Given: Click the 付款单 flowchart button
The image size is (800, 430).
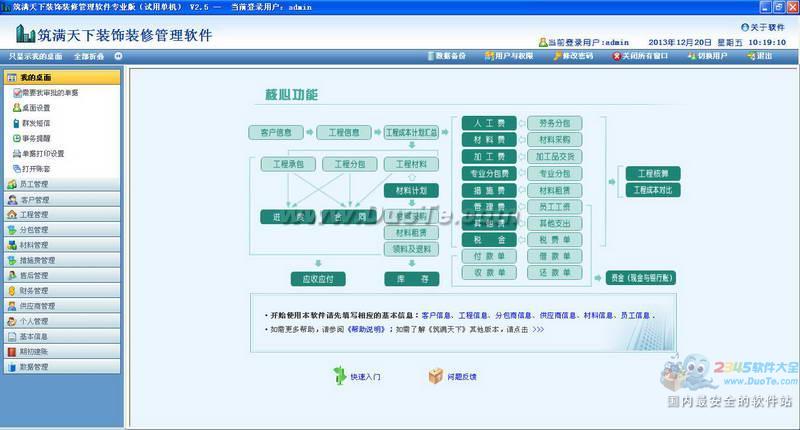Looking at the screenshot, I should (x=489, y=256).
